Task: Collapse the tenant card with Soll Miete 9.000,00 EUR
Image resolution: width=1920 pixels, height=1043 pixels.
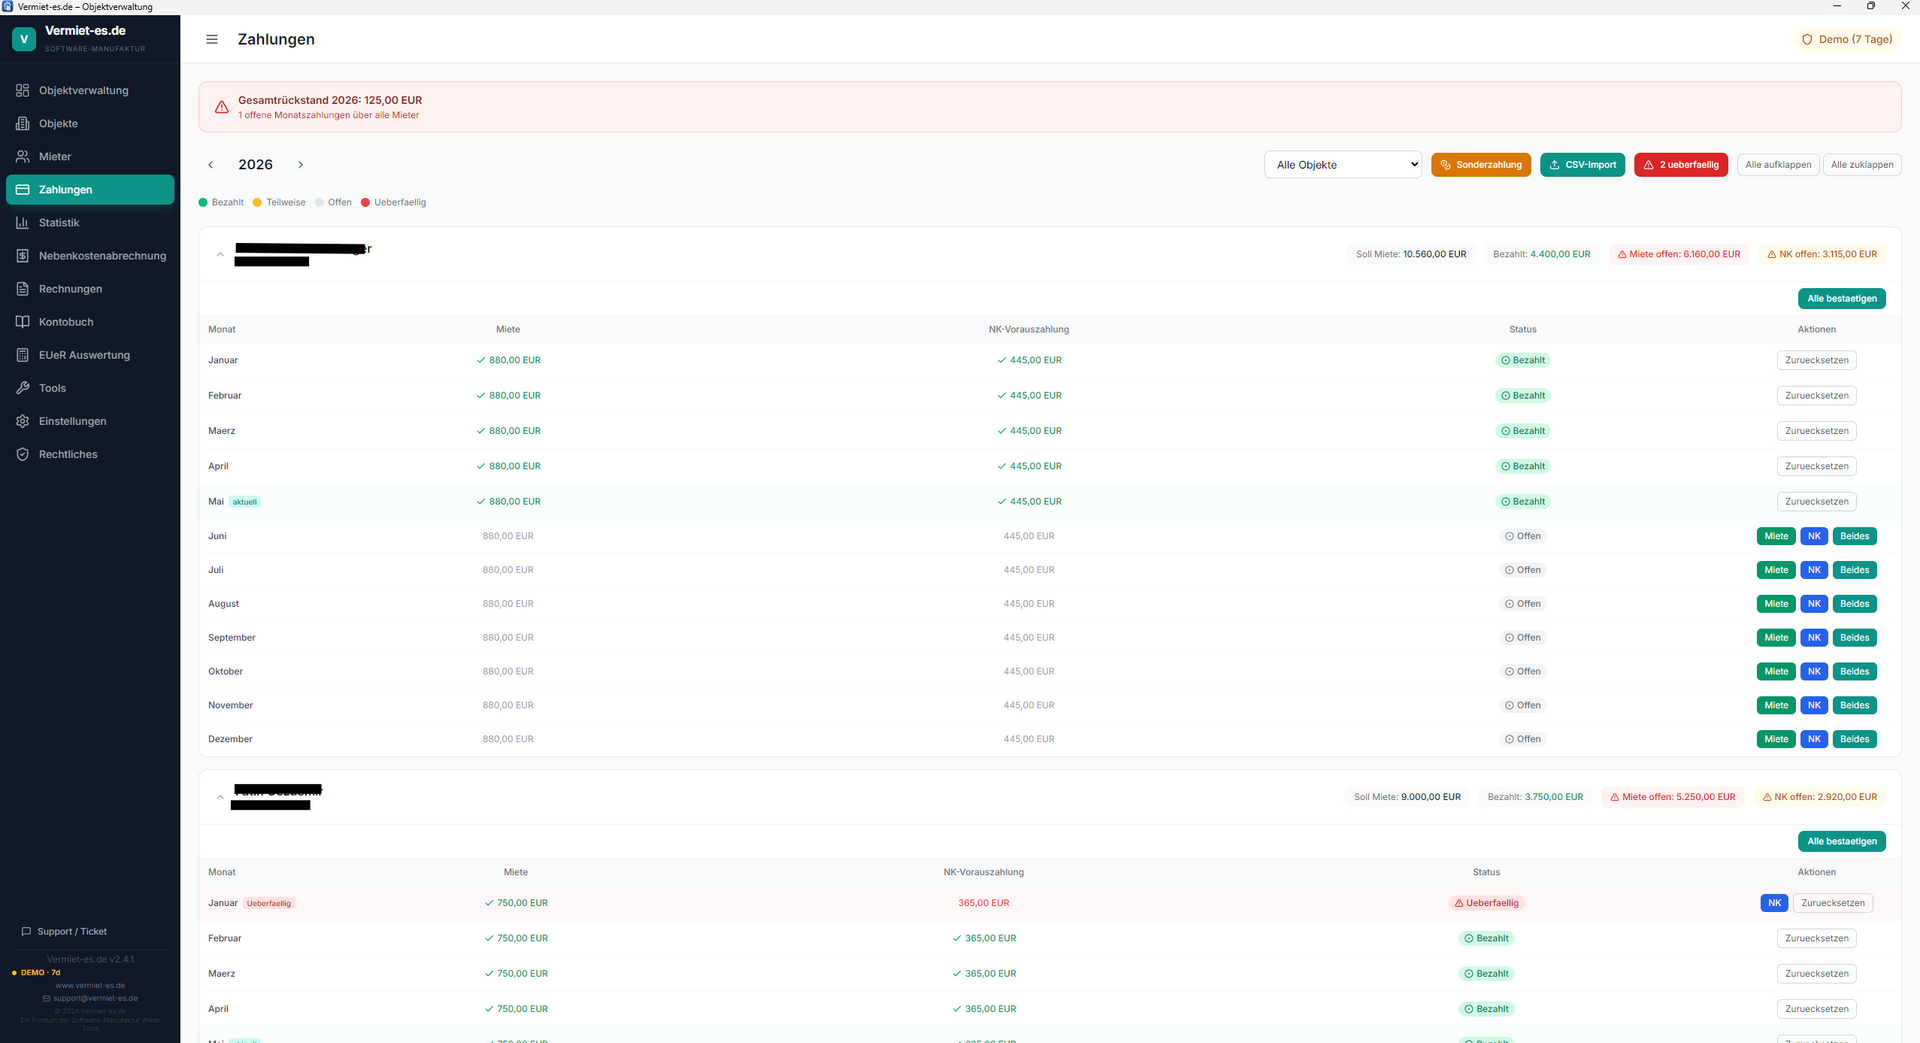Action: coord(220,798)
